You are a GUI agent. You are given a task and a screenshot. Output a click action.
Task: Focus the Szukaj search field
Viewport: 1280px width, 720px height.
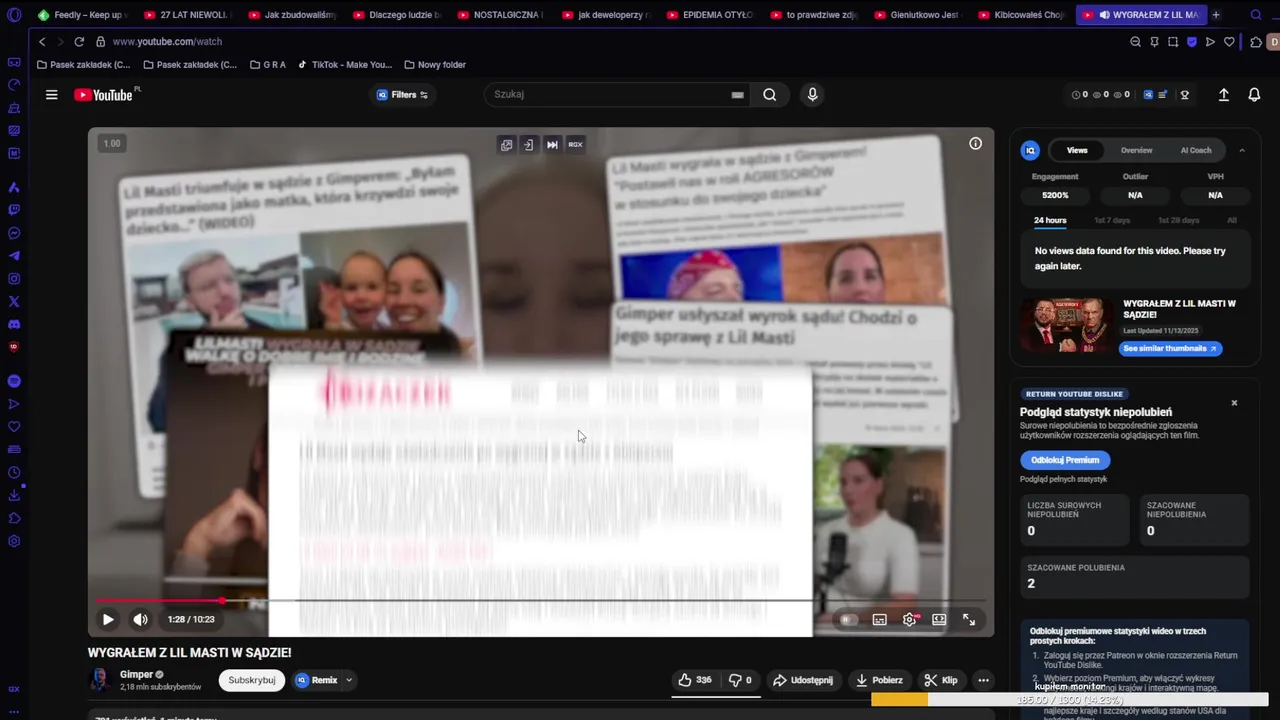click(610, 95)
